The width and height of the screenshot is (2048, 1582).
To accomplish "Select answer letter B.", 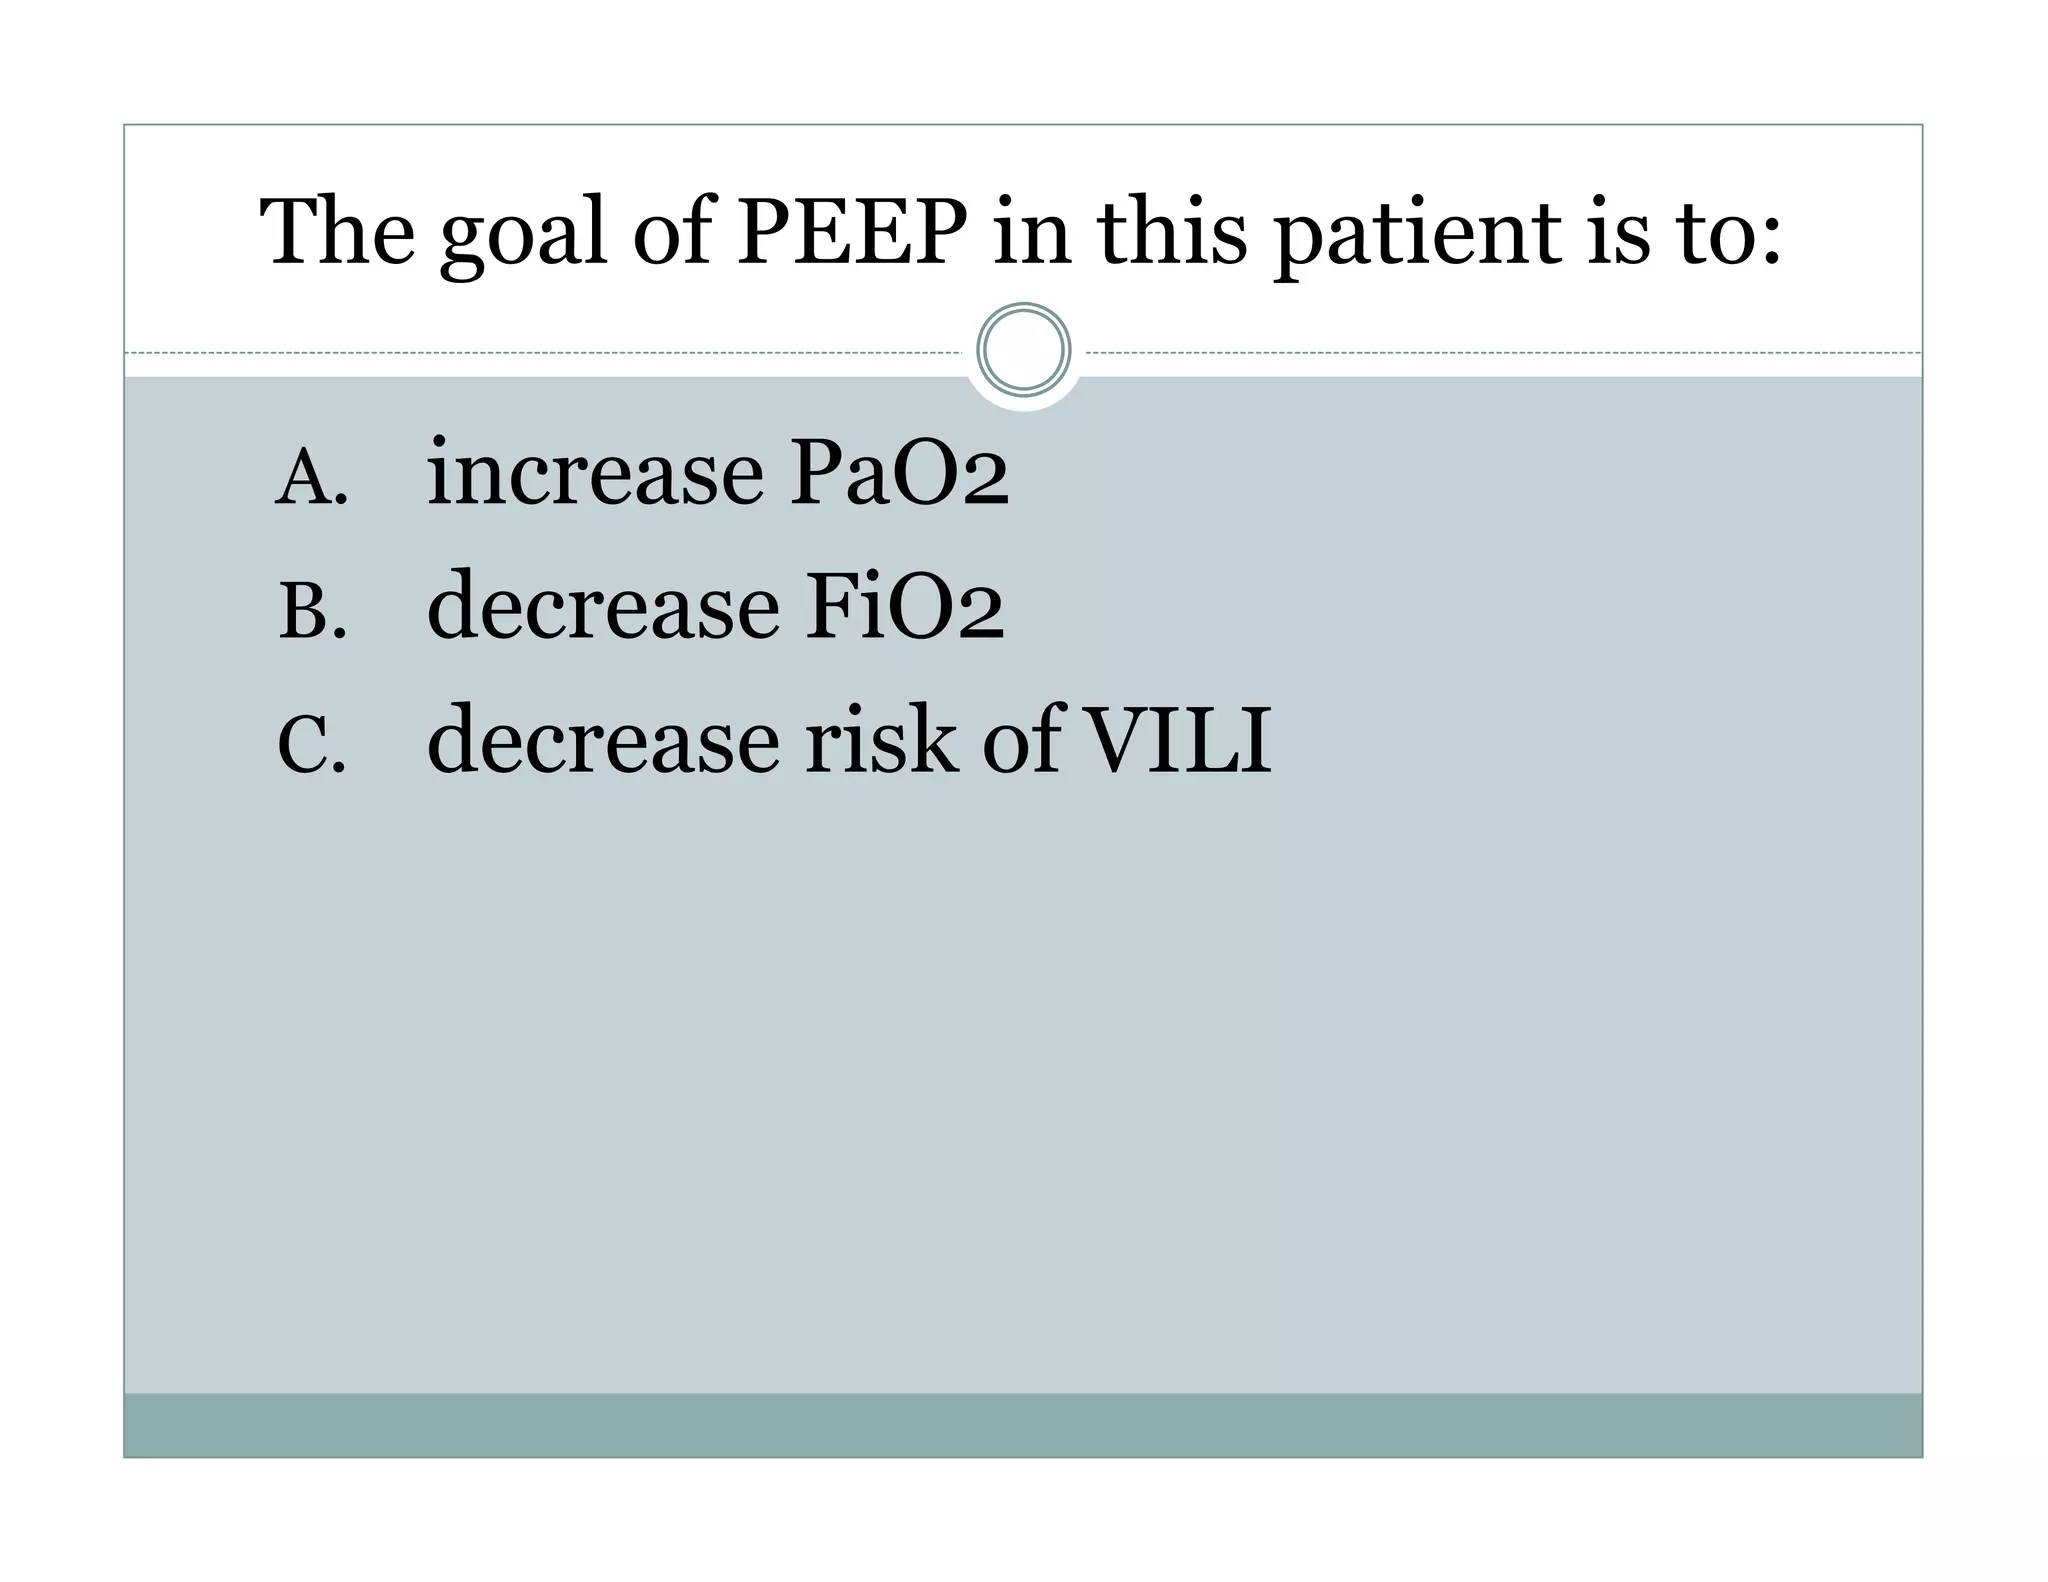I will pos(312,612).
